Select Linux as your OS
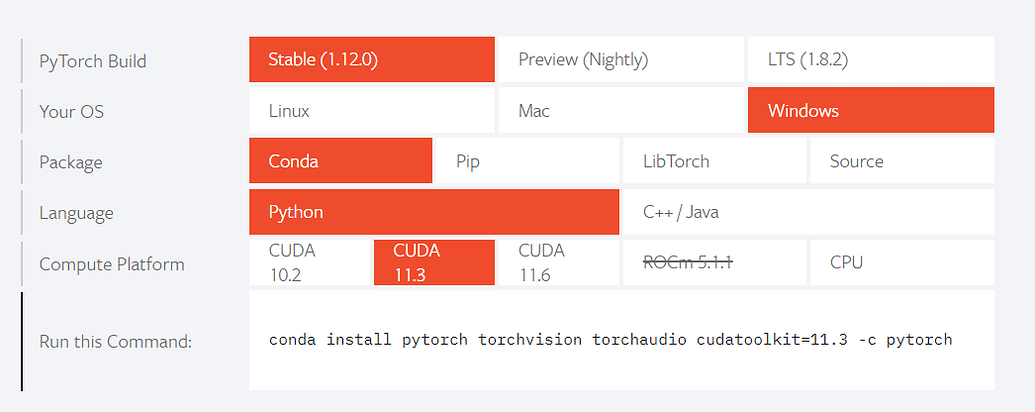 (372, 110)
